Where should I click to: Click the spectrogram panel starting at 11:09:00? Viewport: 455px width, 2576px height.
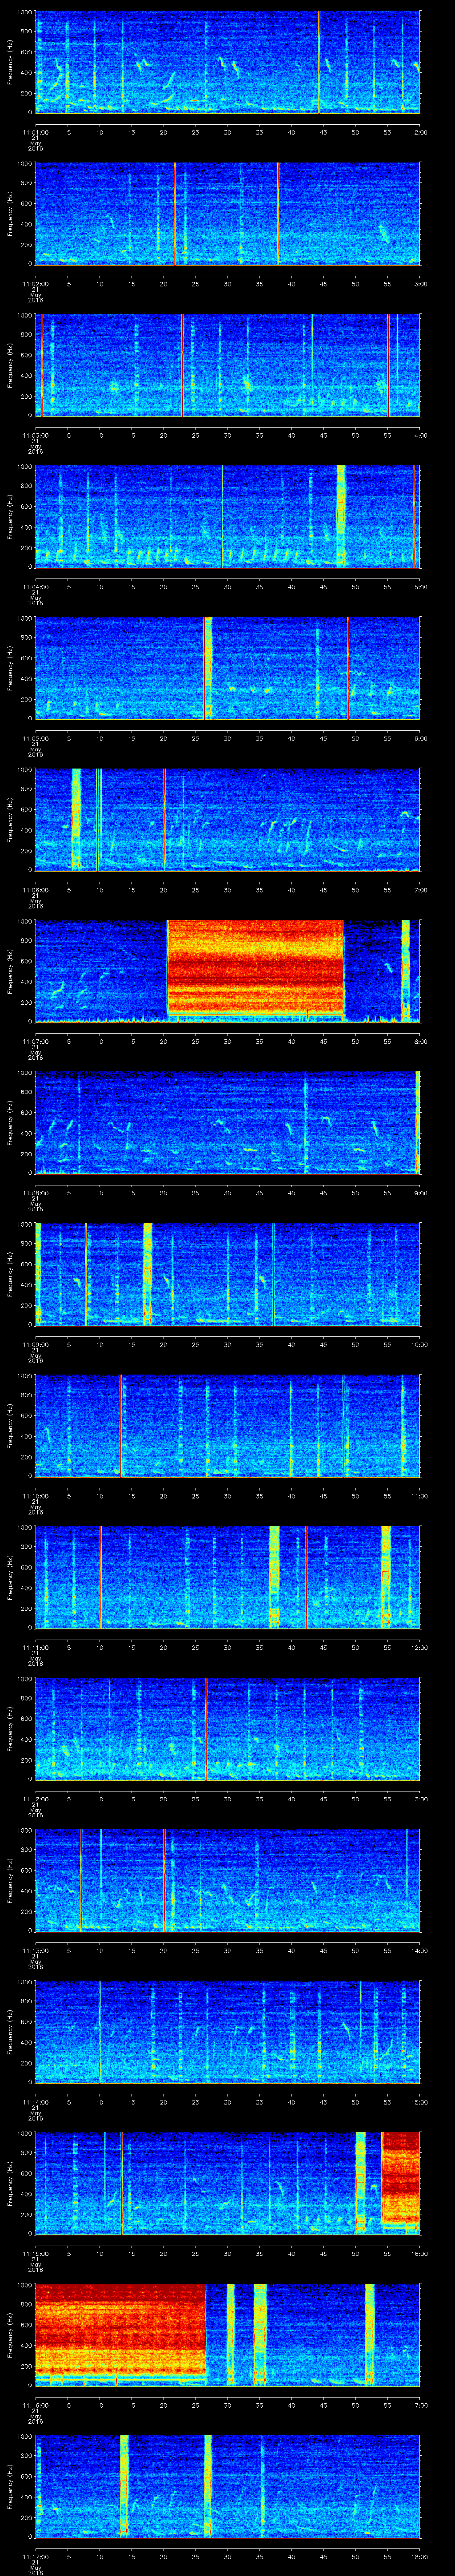click(x=227, y=1274)
